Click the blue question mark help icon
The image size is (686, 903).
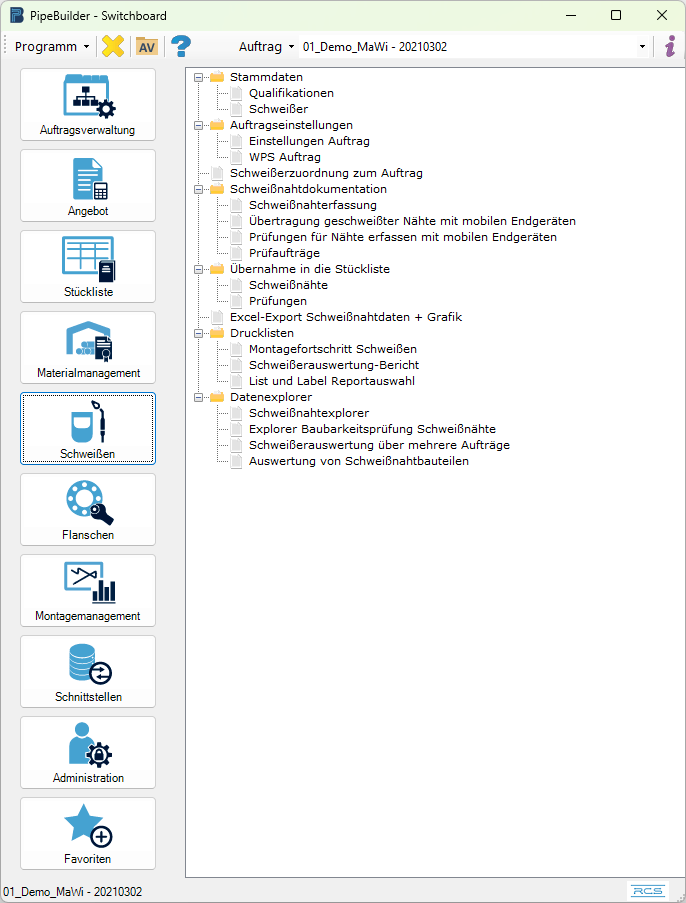tap(181, 46)
